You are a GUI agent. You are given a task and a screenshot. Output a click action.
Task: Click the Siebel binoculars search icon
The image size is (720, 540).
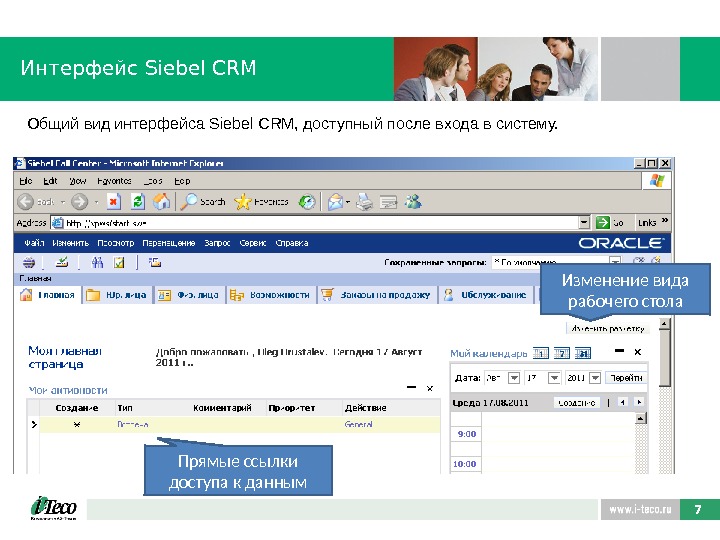coord(97,263)
